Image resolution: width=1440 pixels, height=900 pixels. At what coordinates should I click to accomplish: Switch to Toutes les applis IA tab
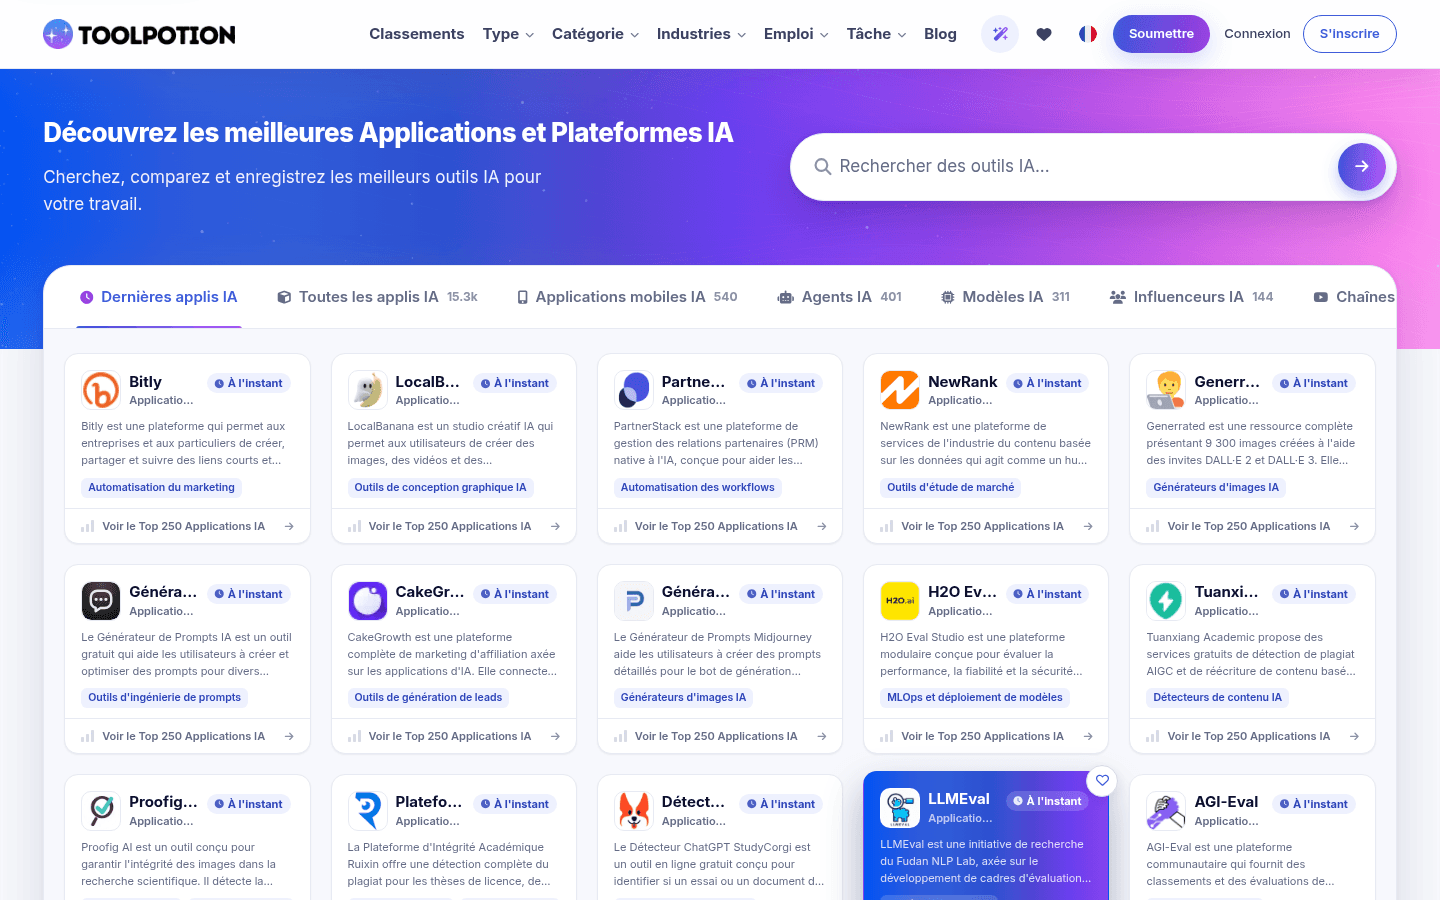click(x=377, y=297)
